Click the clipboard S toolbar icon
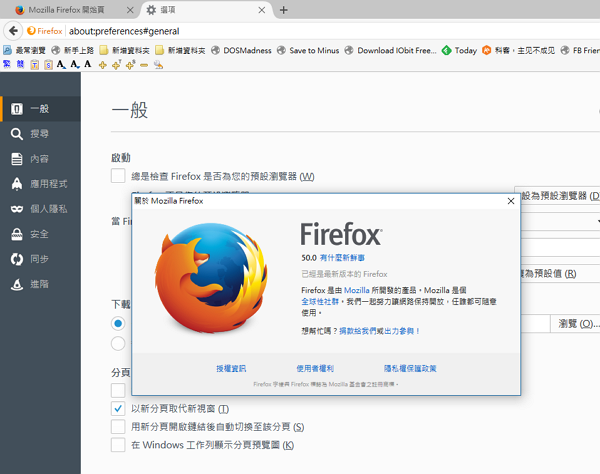The image size is (600, 474). pos(48,65)
